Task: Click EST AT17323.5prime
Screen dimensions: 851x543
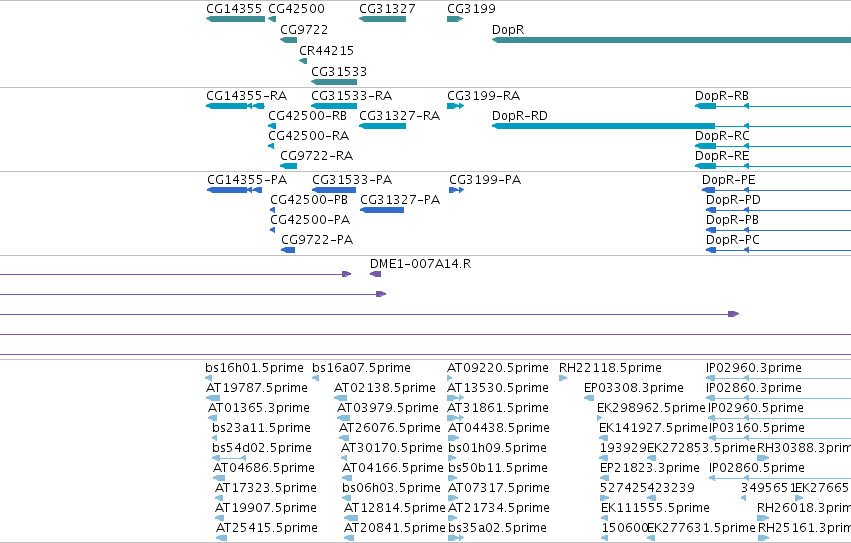Action: (x=219, y=499)
